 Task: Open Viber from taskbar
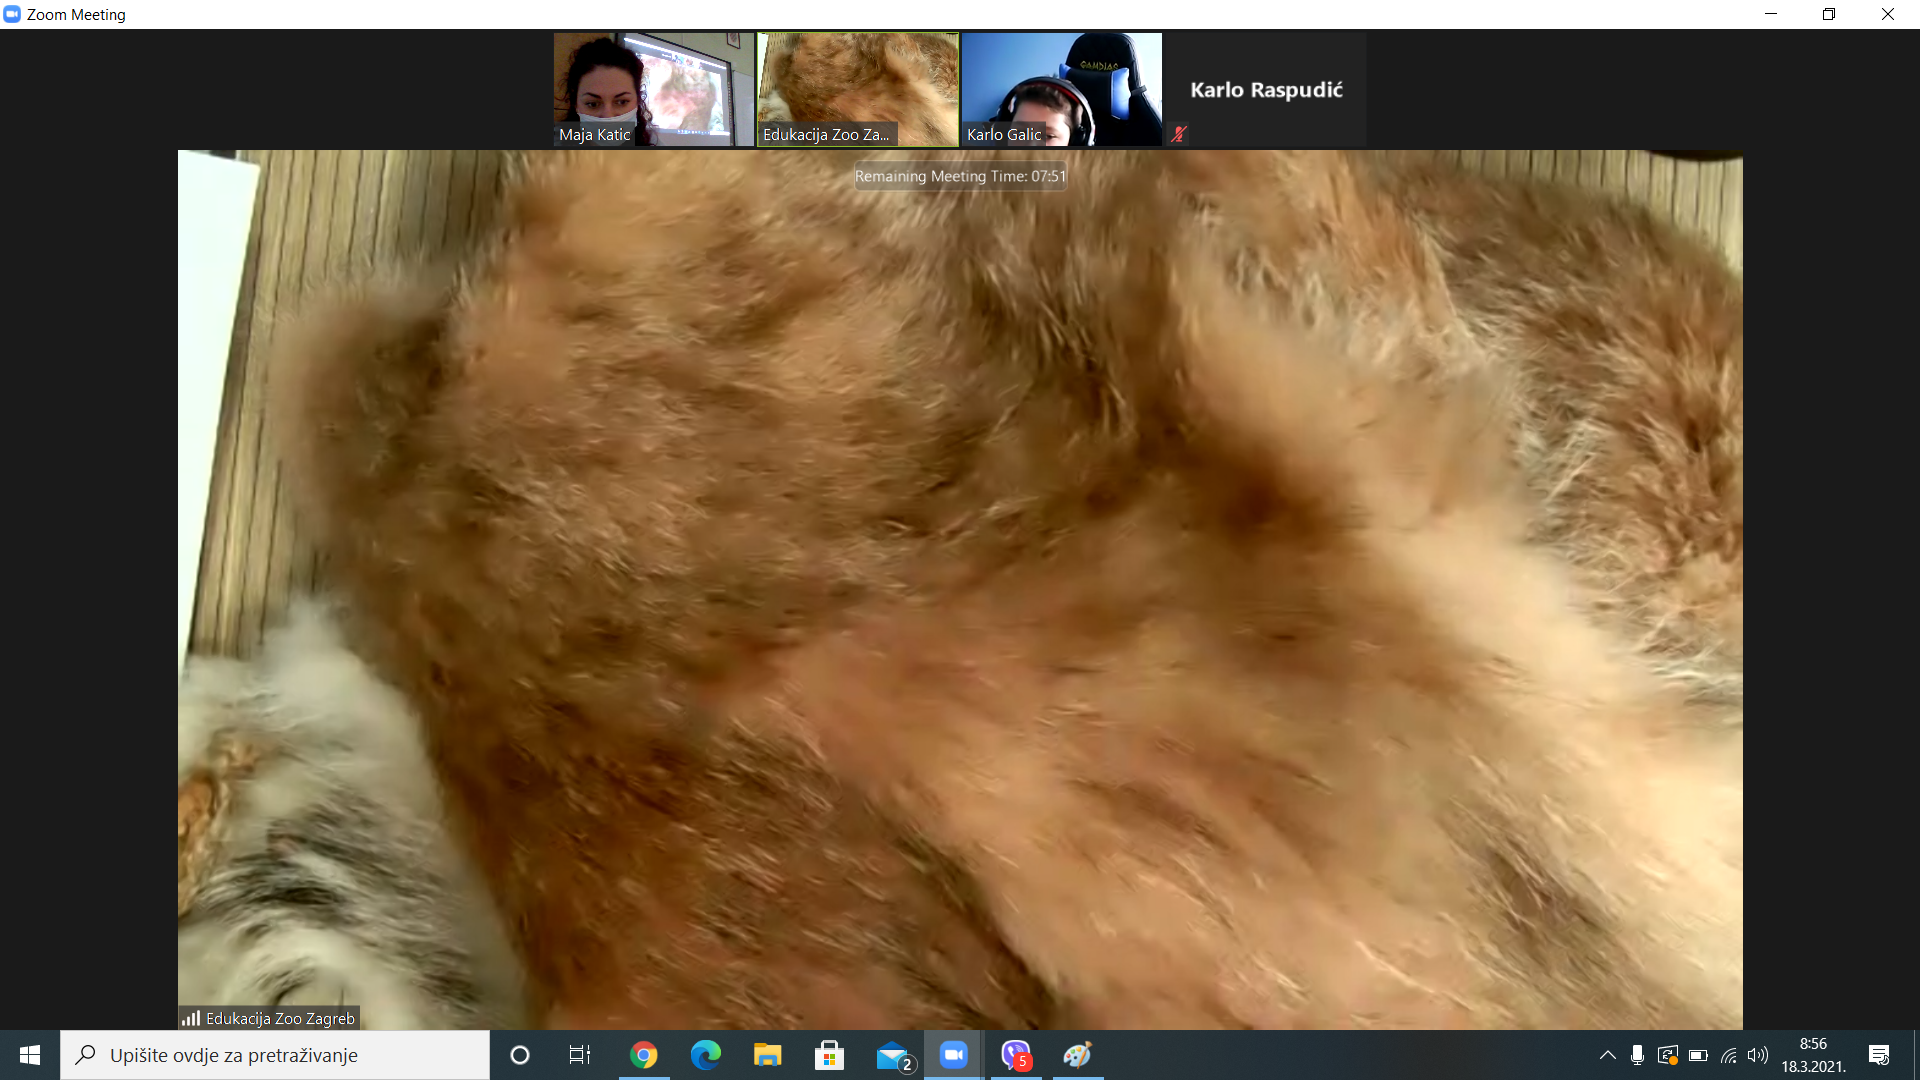(x=1016, y=1055)
